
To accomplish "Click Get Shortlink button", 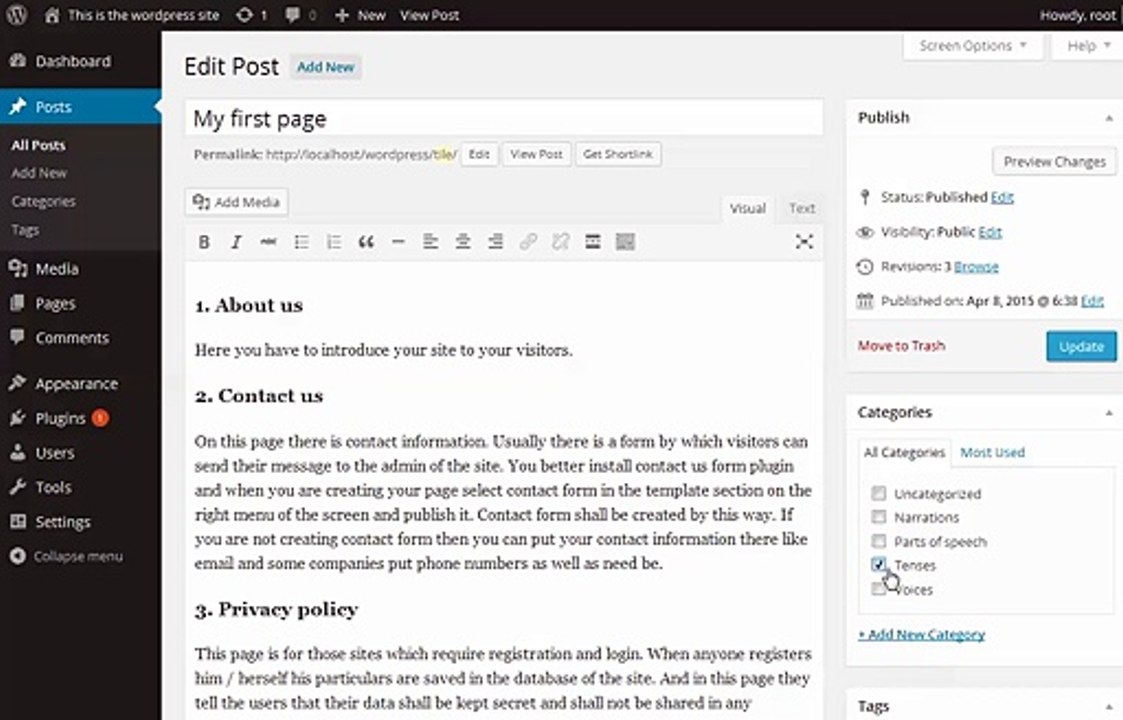I will point(617,154).
